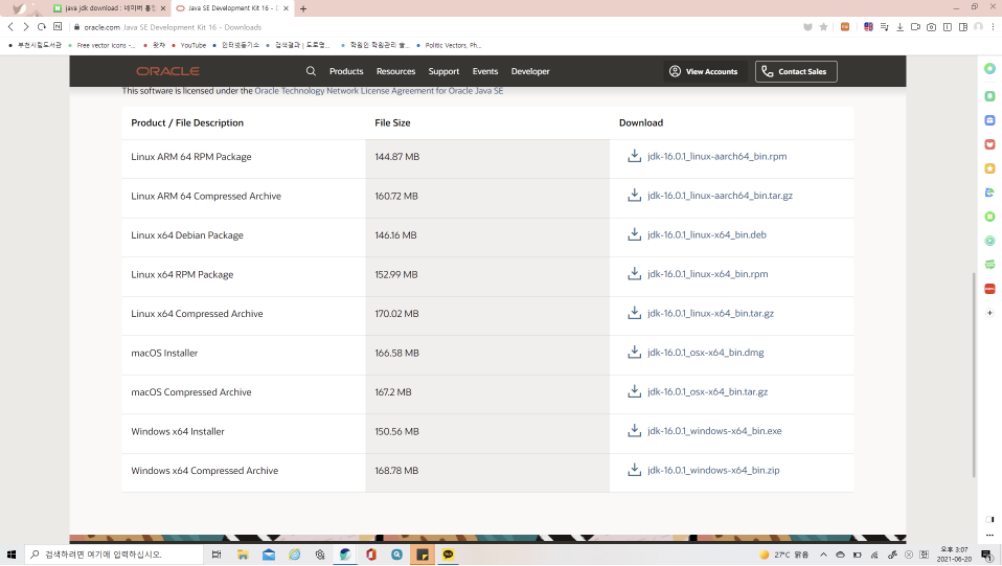
Task: Open the weather 27°C widget in taskbar
Action: pyautogui.click(x=784, y=555)
